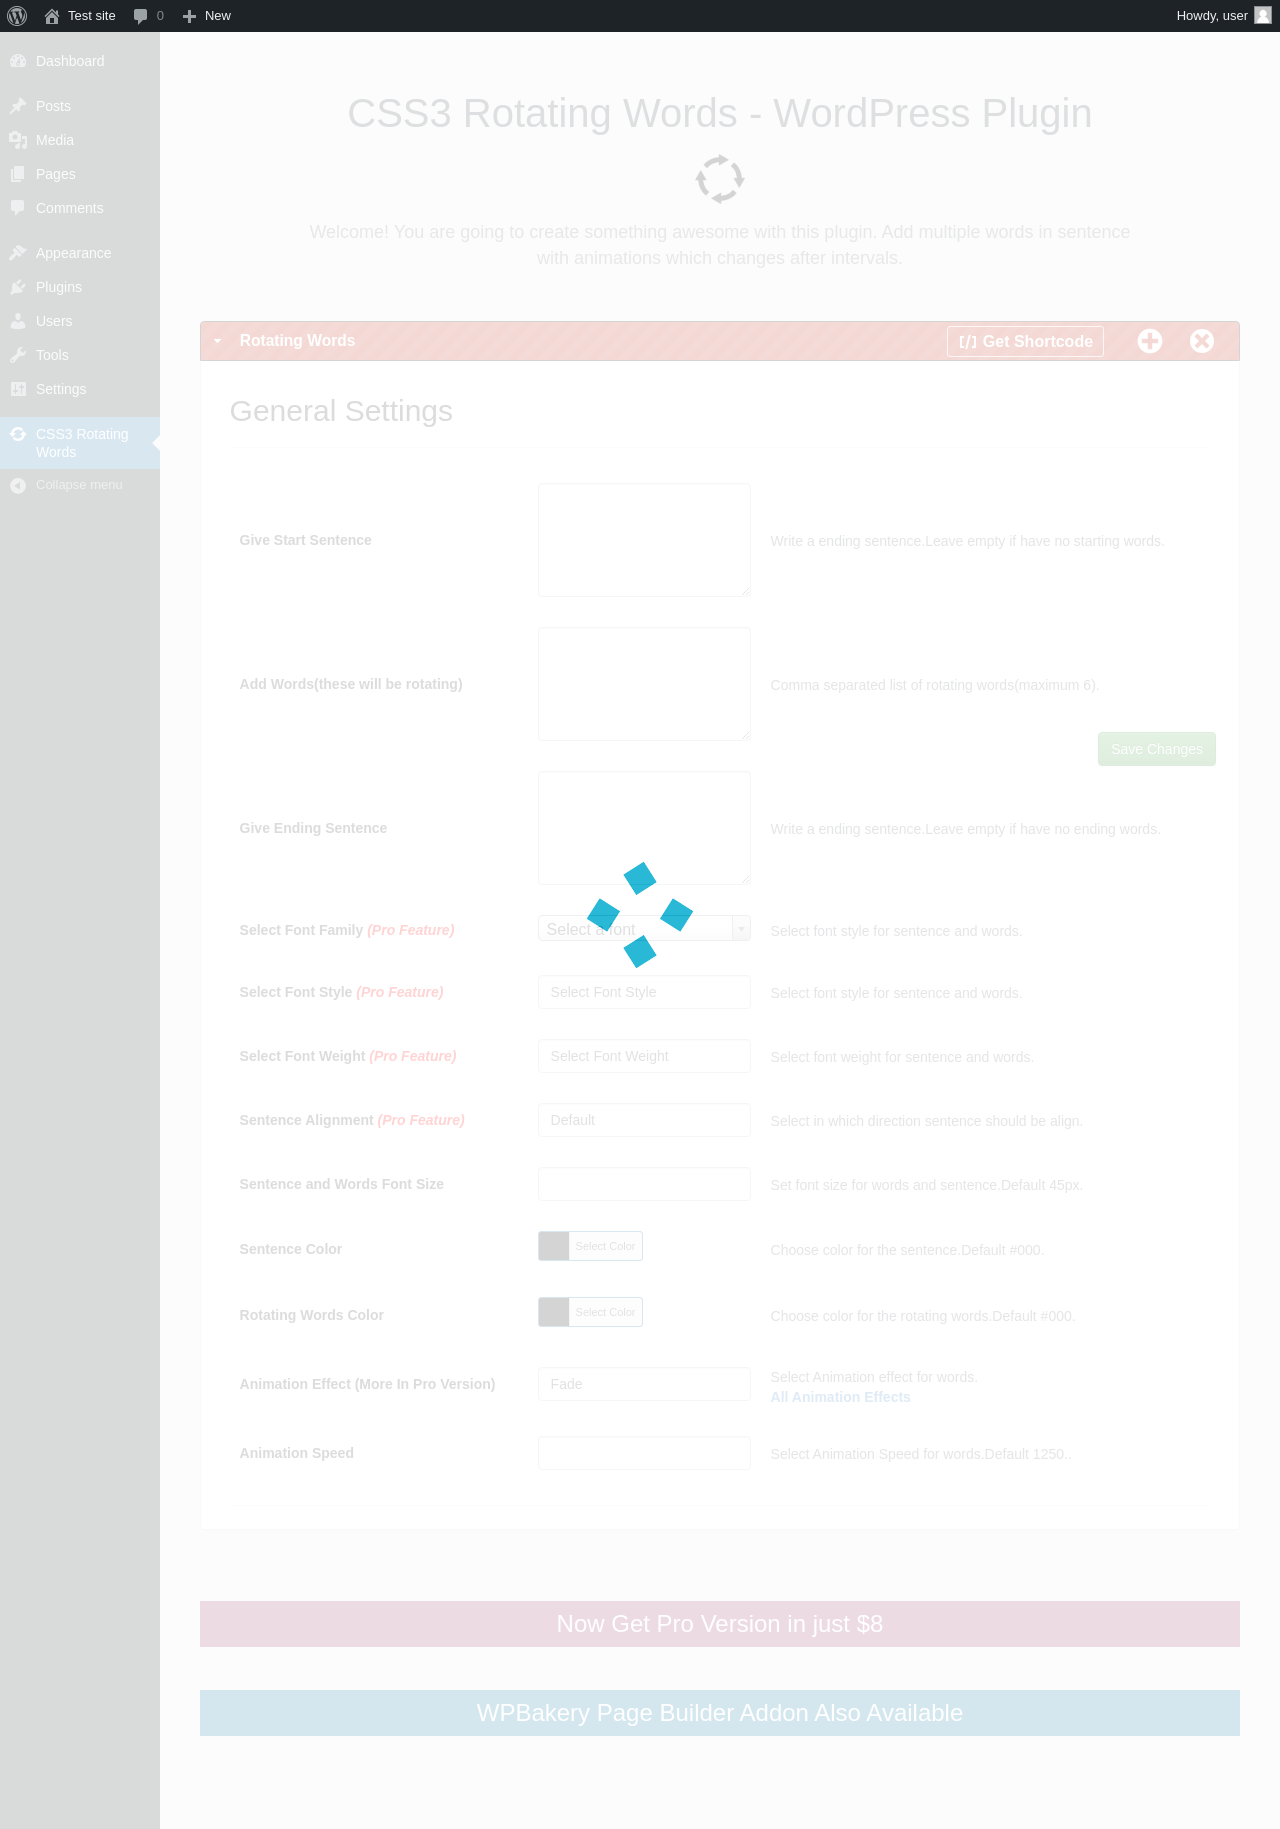The height and width of the screenshot is (1829, 1280).
Task: Open the Media menu item
Action: coord(80,140)
